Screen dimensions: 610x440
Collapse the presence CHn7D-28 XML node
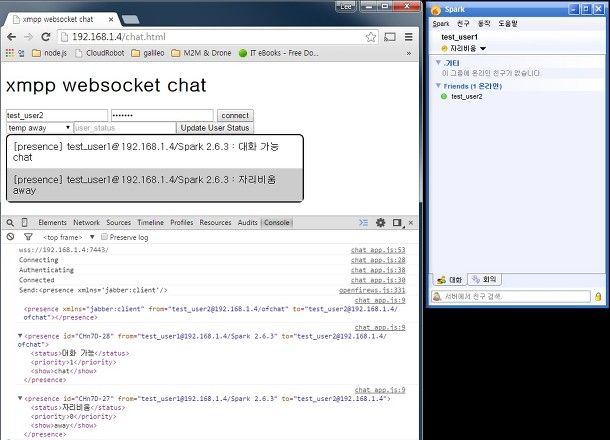tap(20, 336)
